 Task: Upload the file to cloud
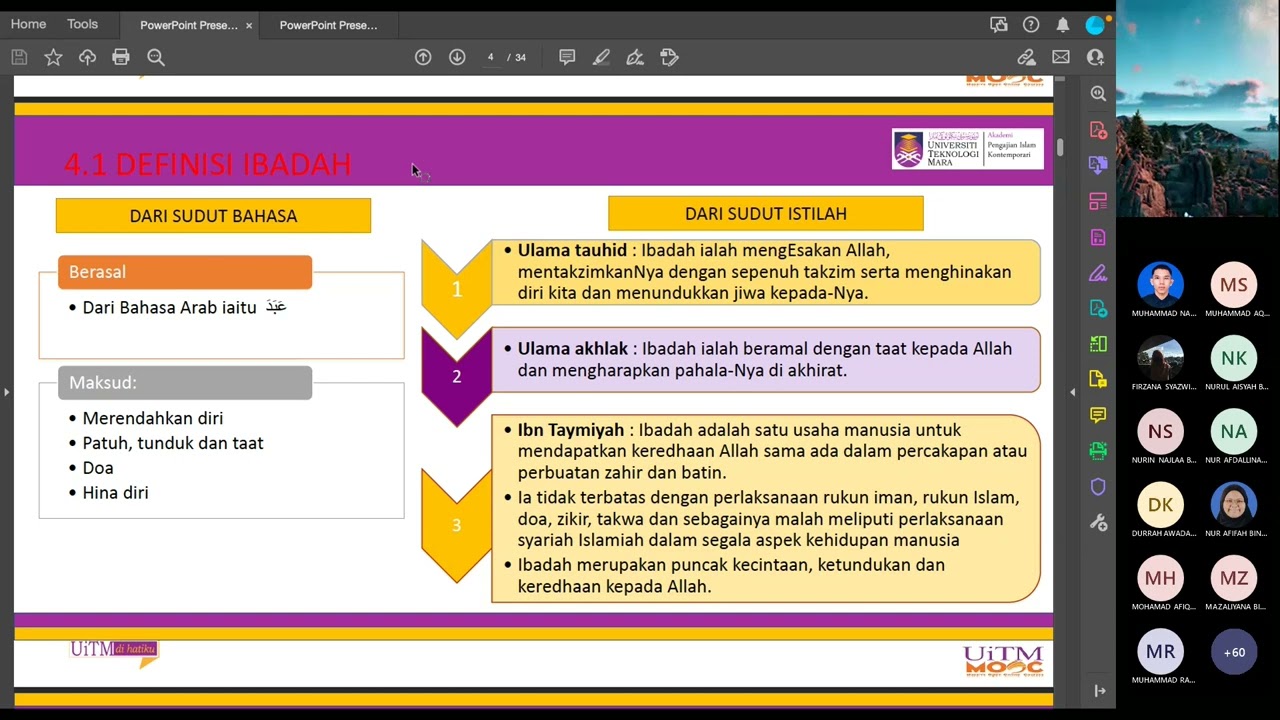pyautogui.click(x=87, y=58)
